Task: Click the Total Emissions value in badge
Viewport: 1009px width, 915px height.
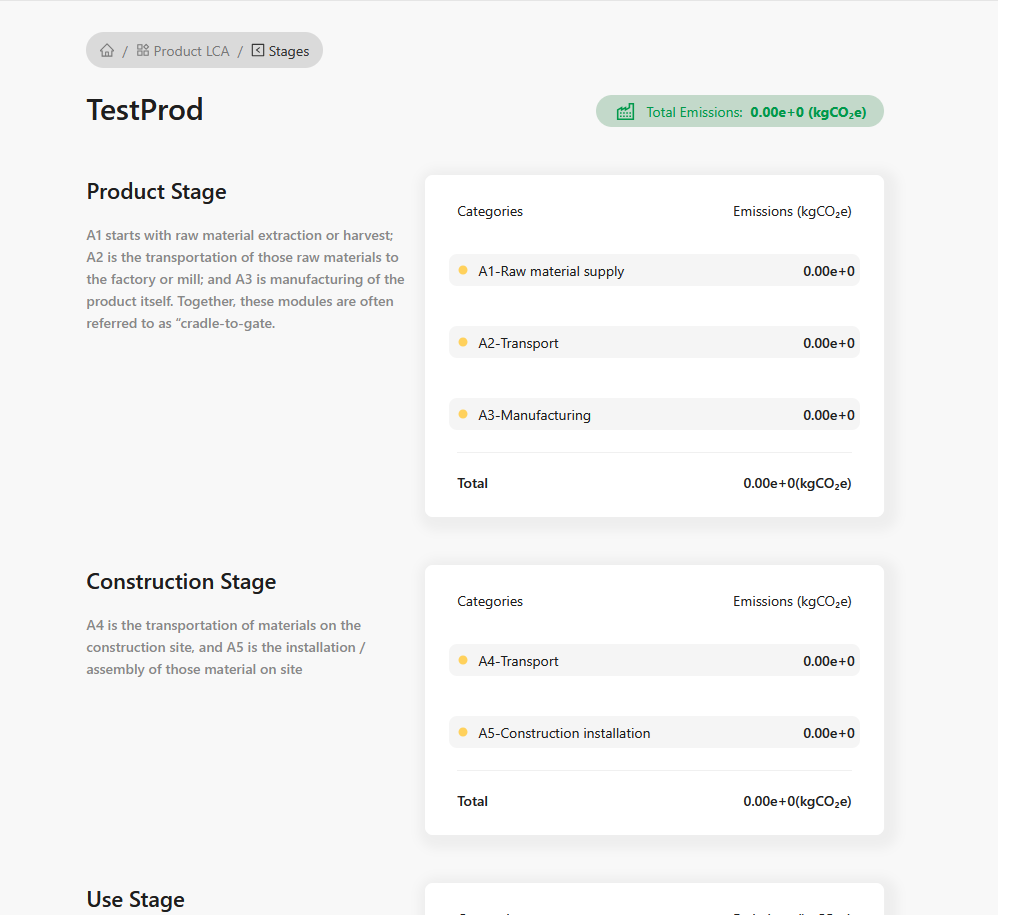Action: click(808, 112)
